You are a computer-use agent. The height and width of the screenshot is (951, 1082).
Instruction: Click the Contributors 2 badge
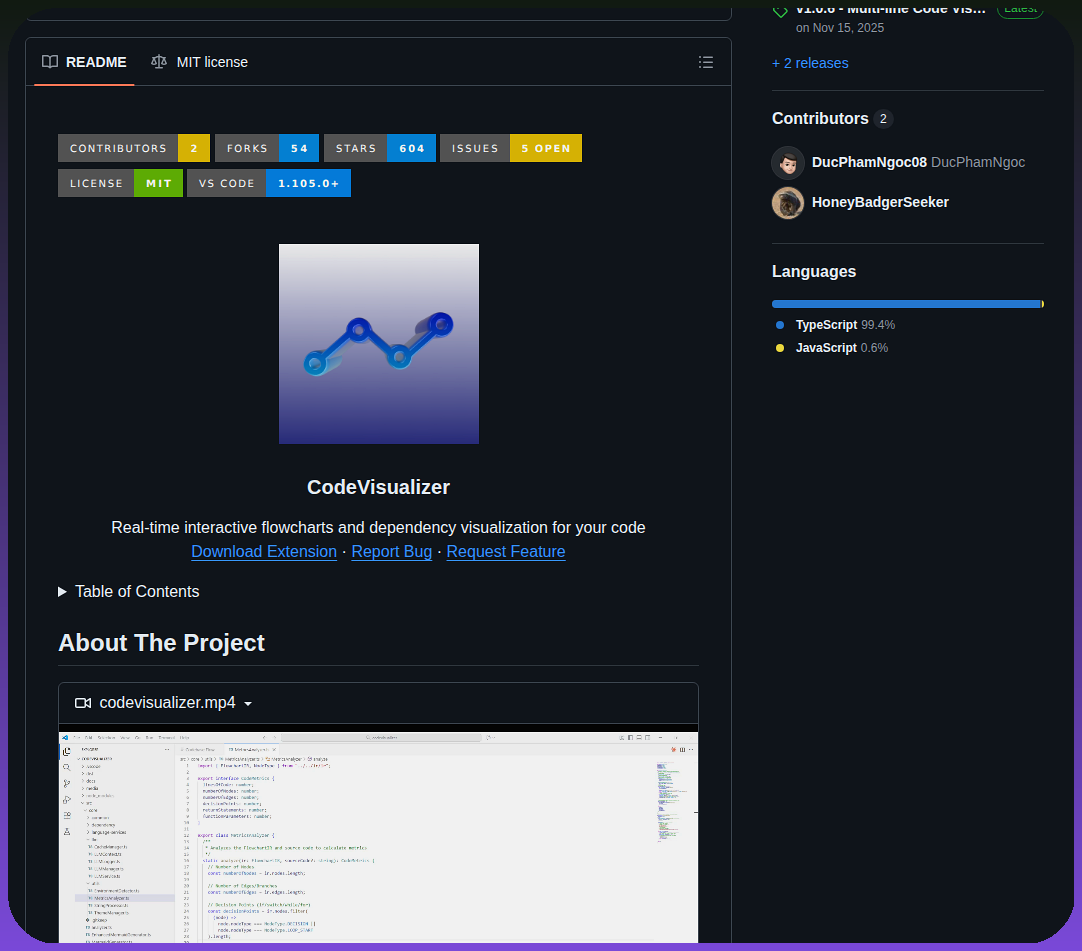[134, 148]
